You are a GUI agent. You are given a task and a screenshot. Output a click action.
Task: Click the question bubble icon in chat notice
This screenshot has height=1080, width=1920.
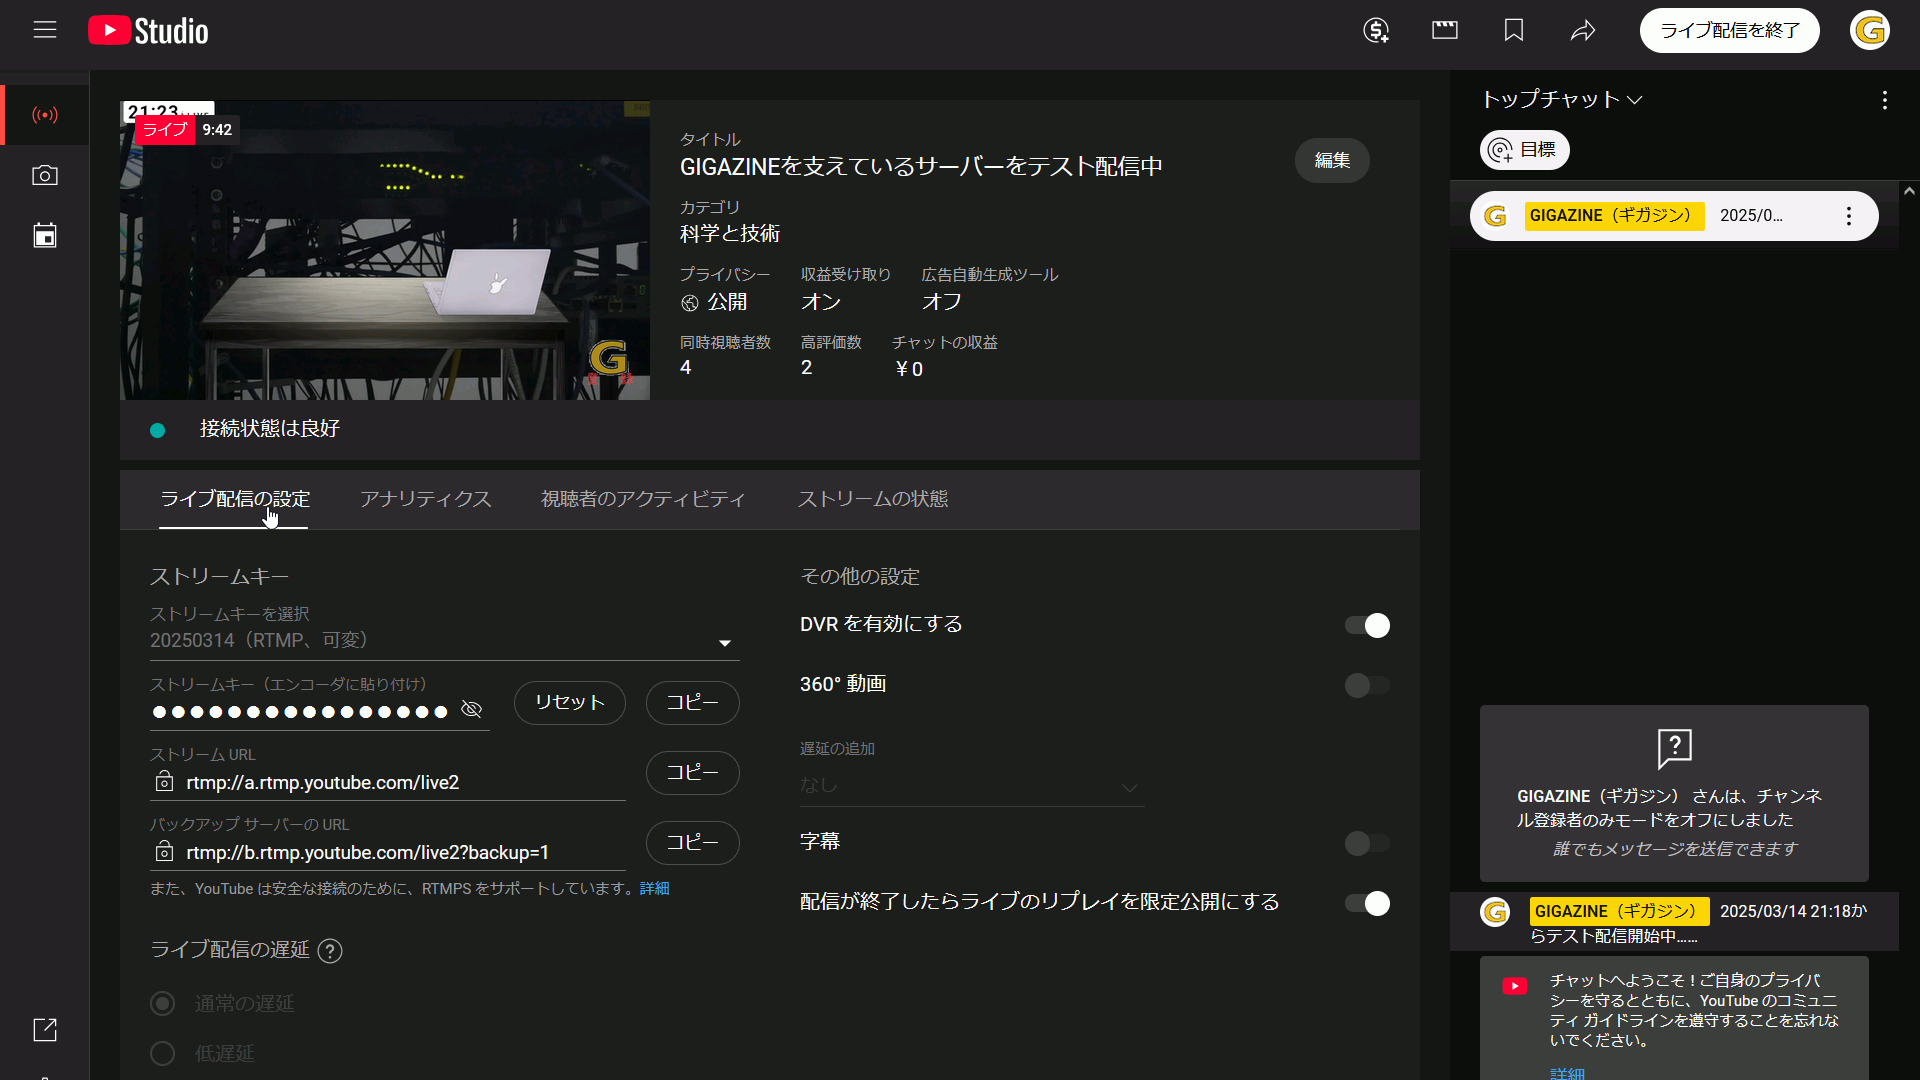pos(1675,748)
